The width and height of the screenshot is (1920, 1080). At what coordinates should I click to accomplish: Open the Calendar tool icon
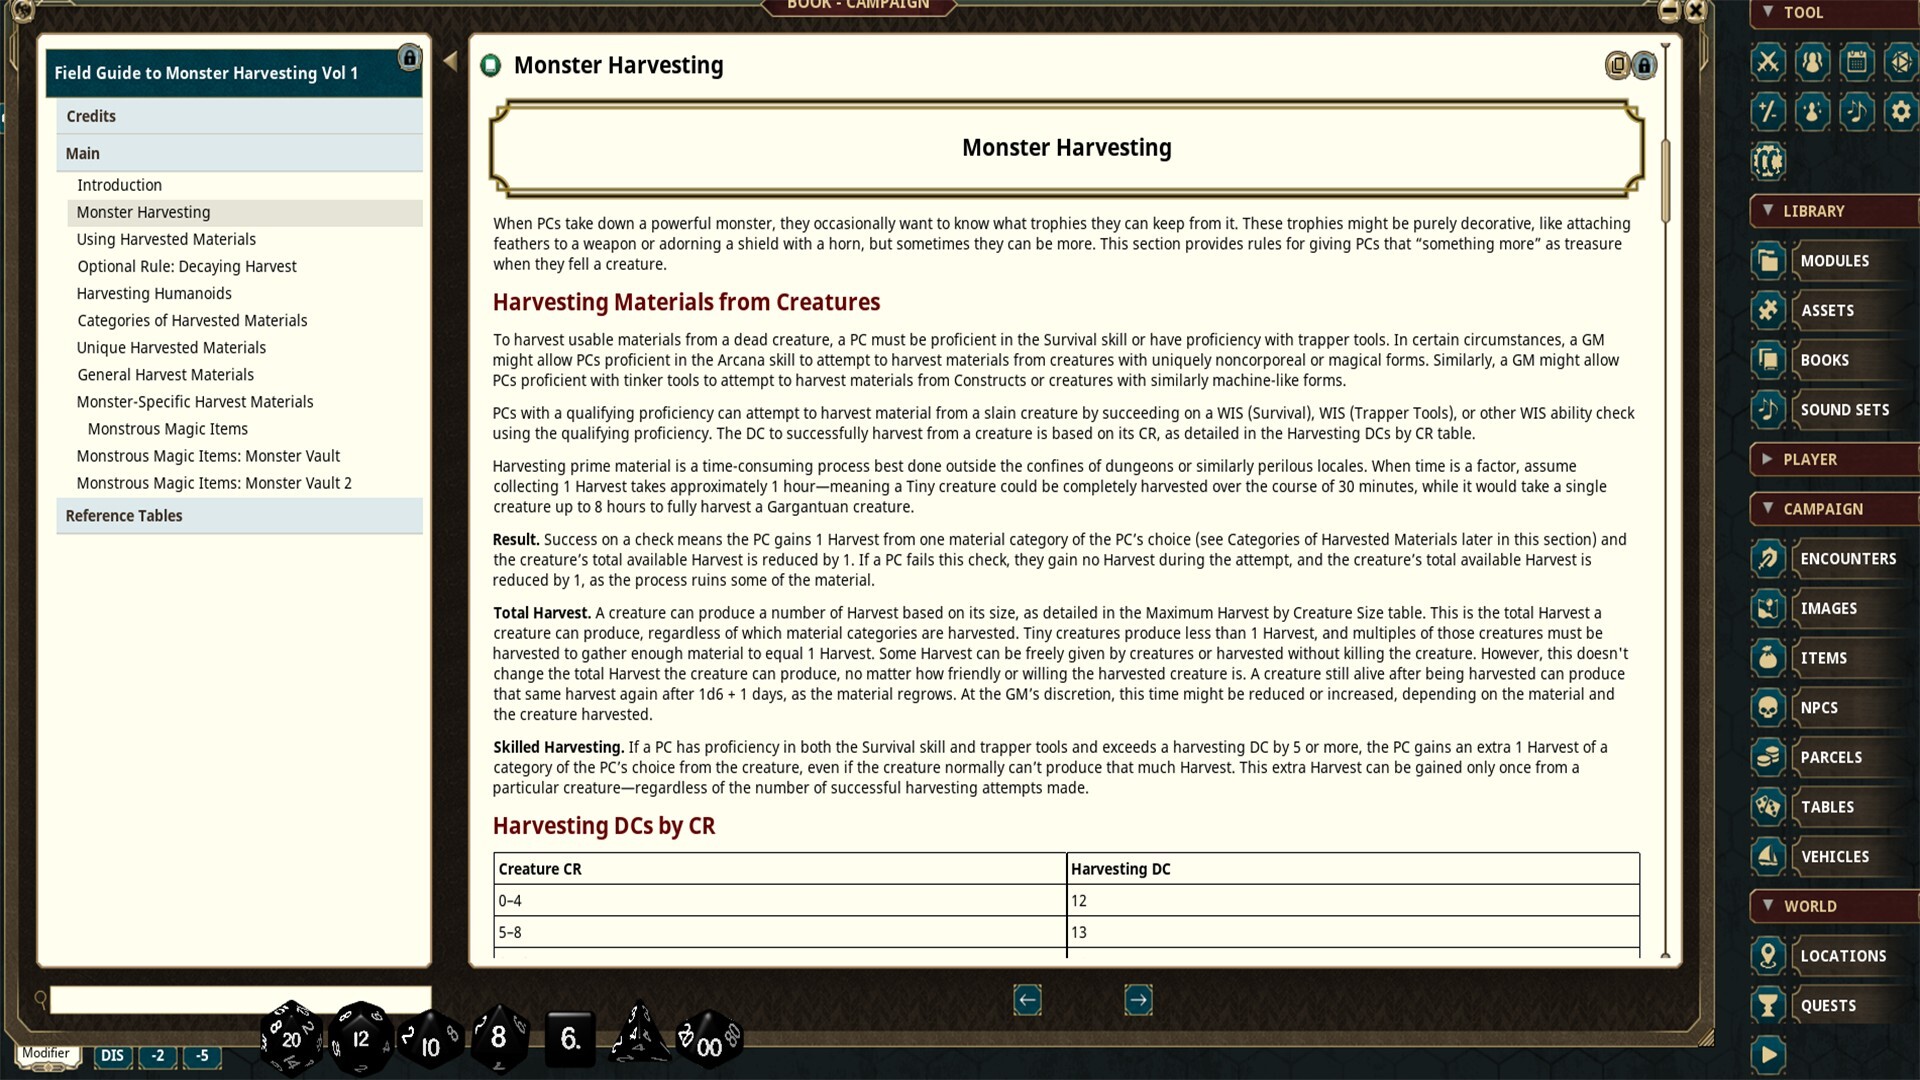1858,62
